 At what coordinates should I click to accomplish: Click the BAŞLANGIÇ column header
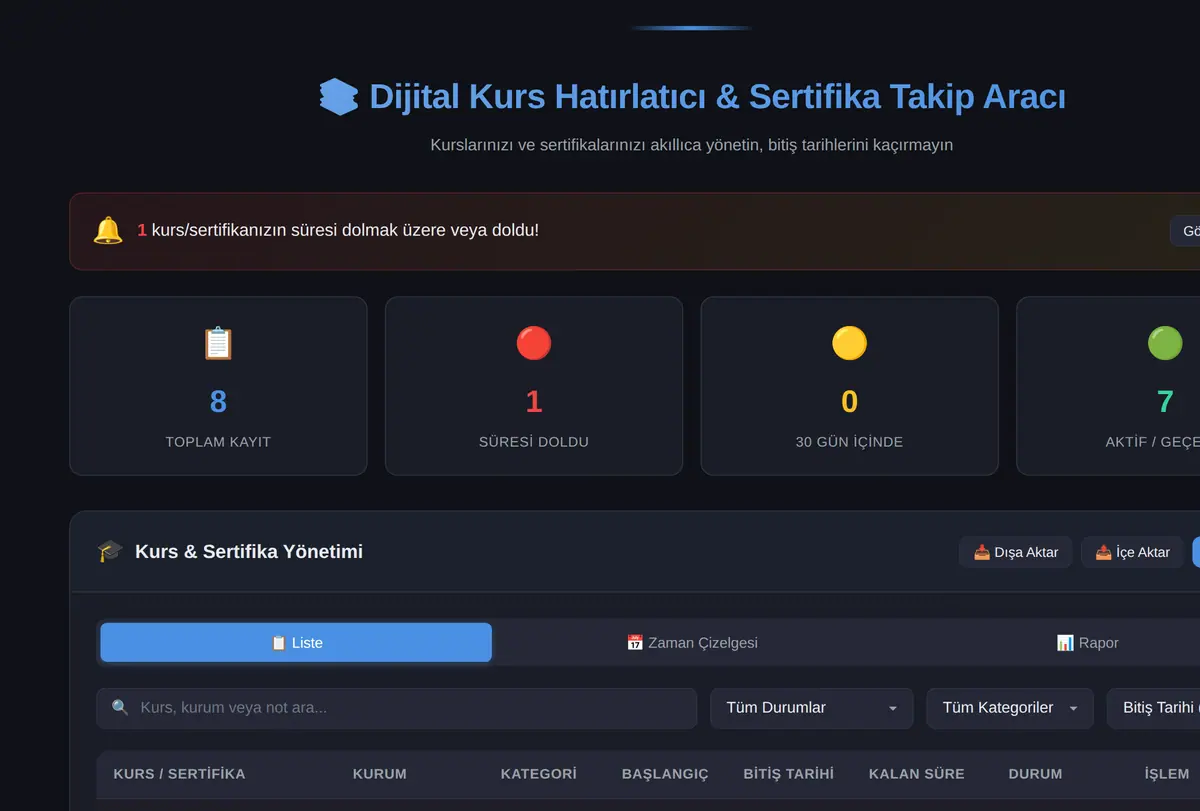tap(665, 774)
